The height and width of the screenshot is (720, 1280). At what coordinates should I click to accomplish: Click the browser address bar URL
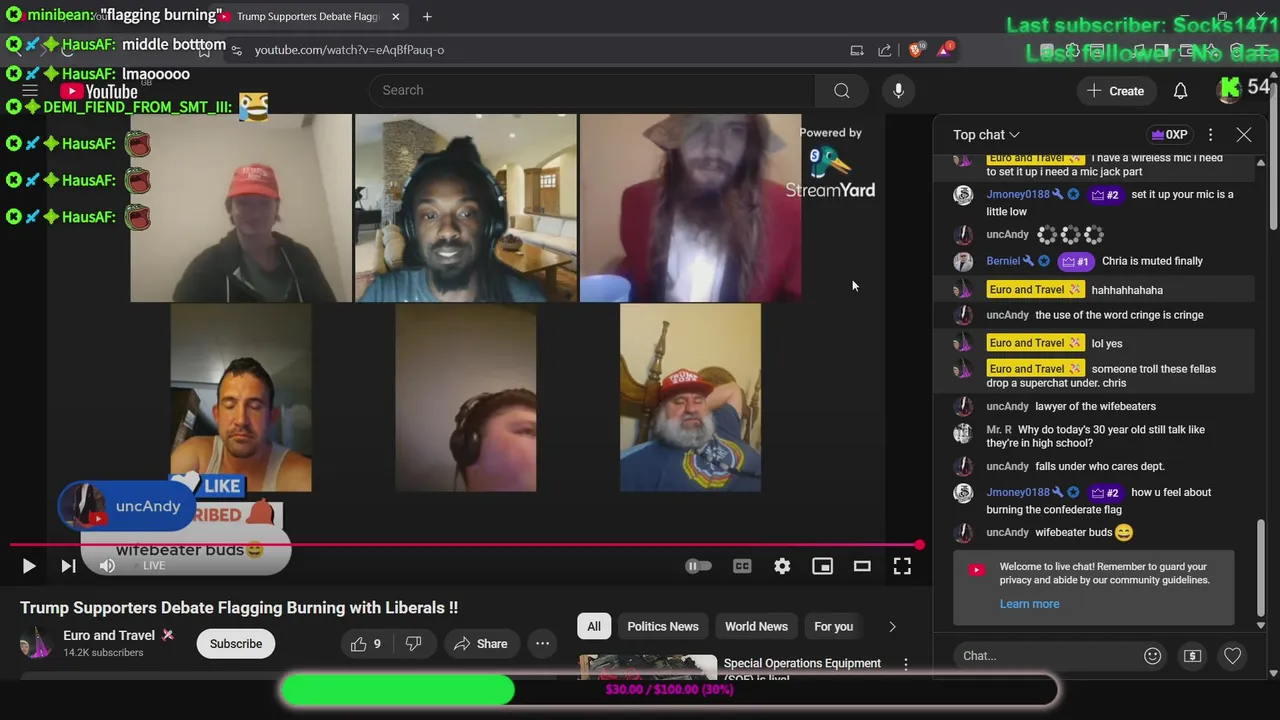[349, 50]
